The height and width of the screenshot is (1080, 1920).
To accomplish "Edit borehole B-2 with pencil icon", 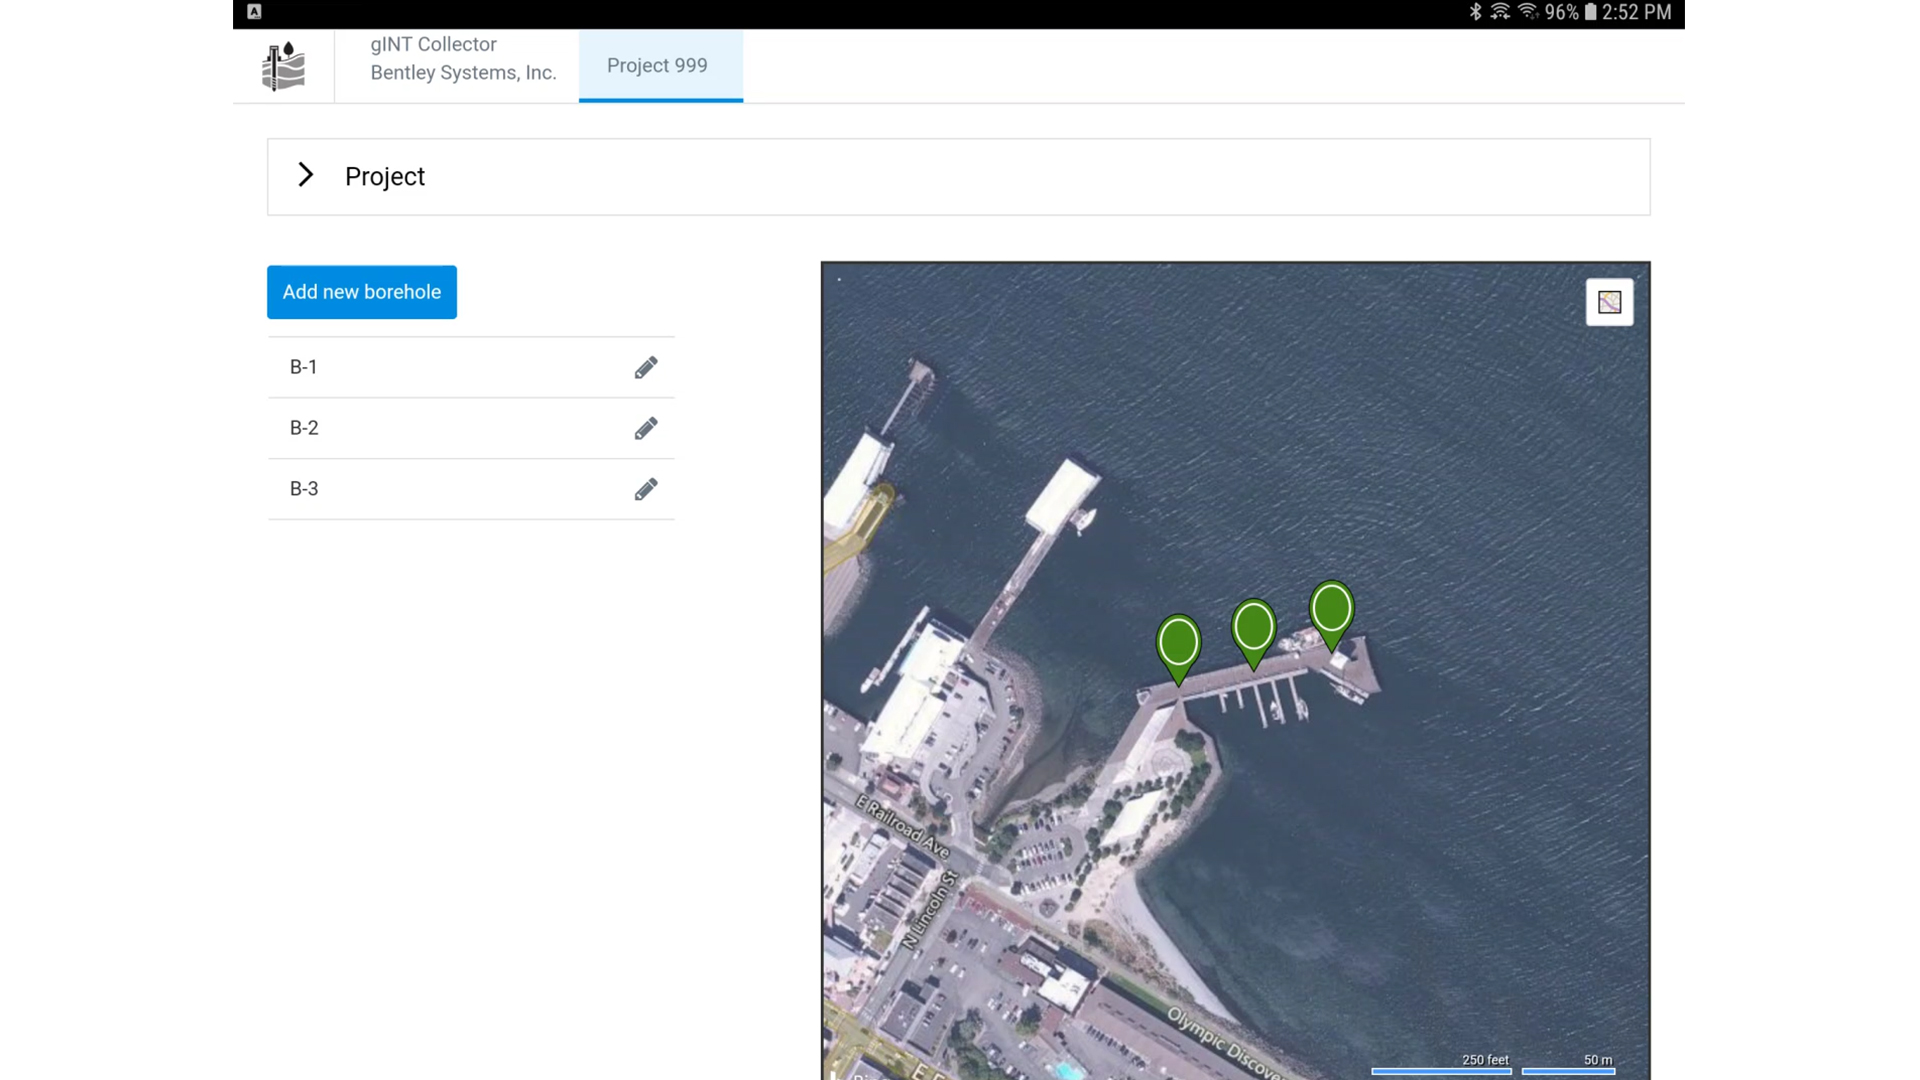I will (646, 429).
